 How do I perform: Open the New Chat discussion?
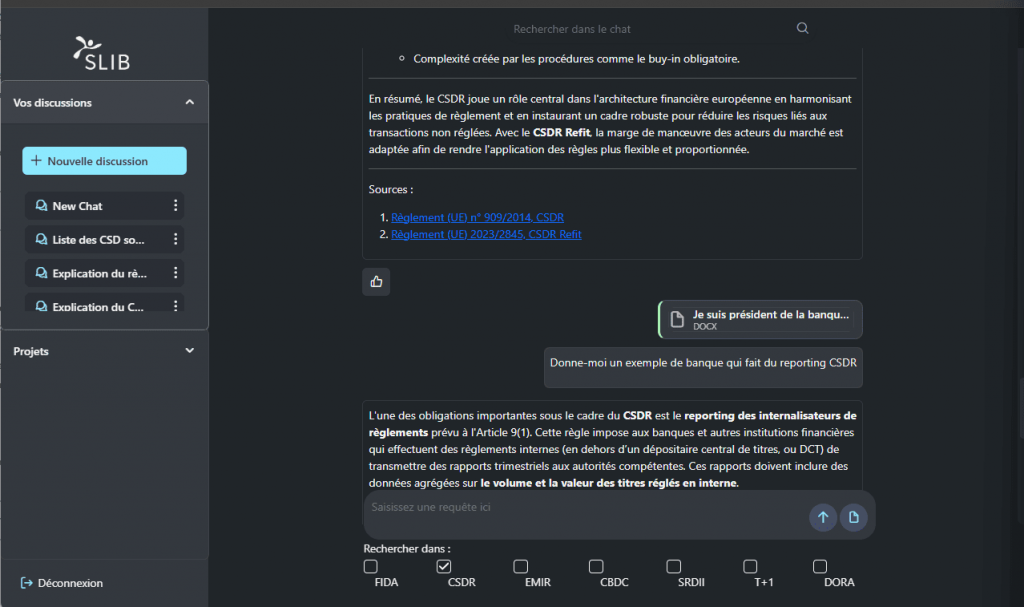78,206
